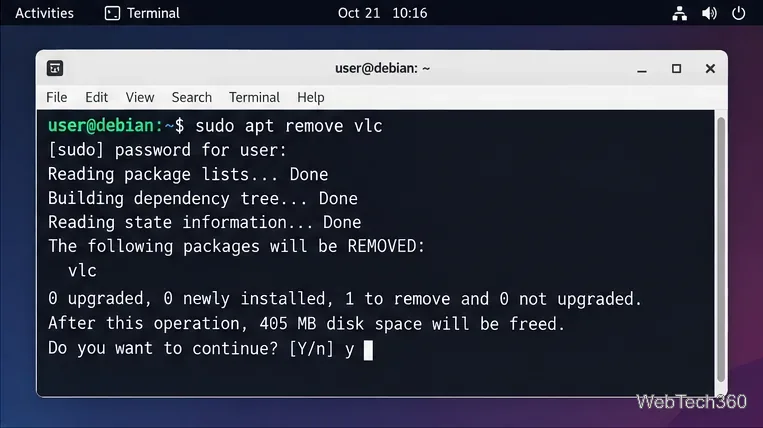
Task: Click the volume speaker icon
Action: pos(709,13)
